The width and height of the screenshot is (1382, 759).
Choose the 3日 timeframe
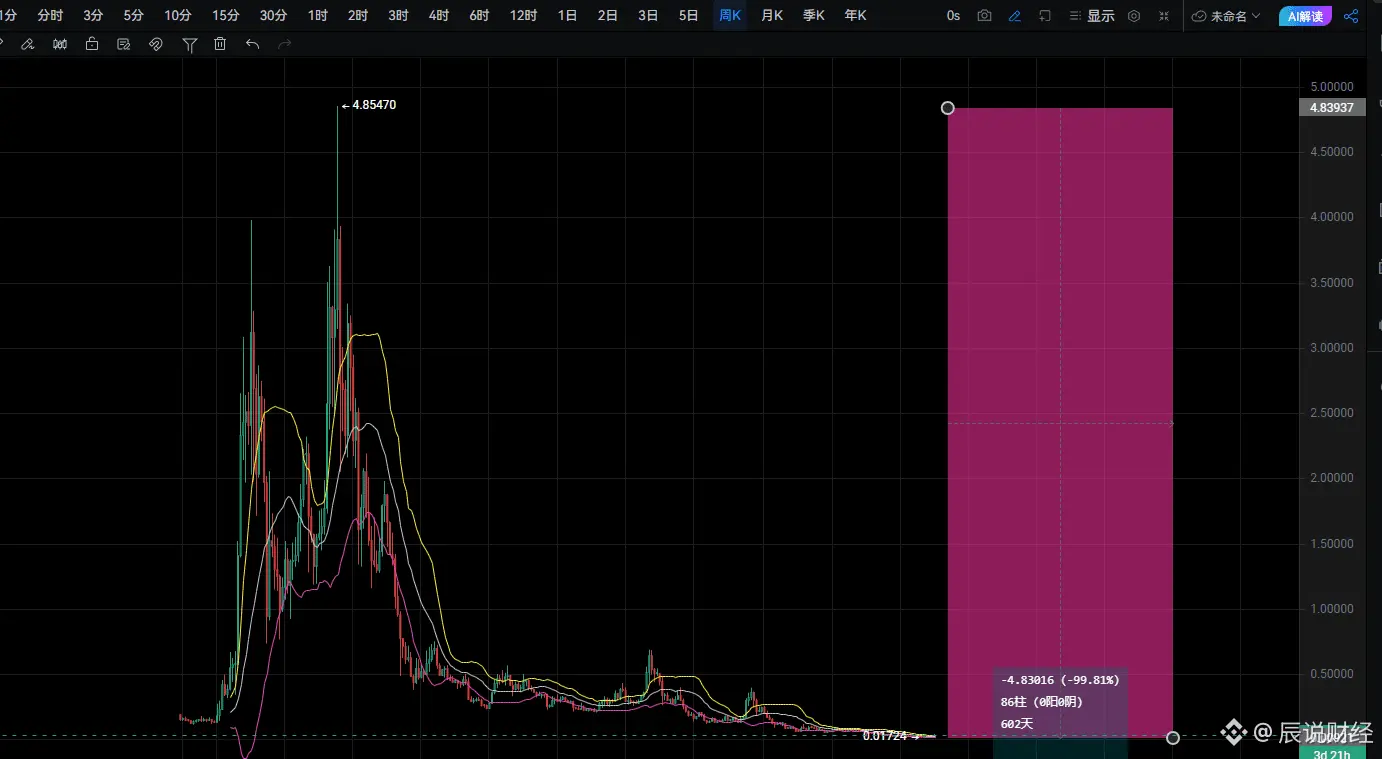tap(648, 16)
